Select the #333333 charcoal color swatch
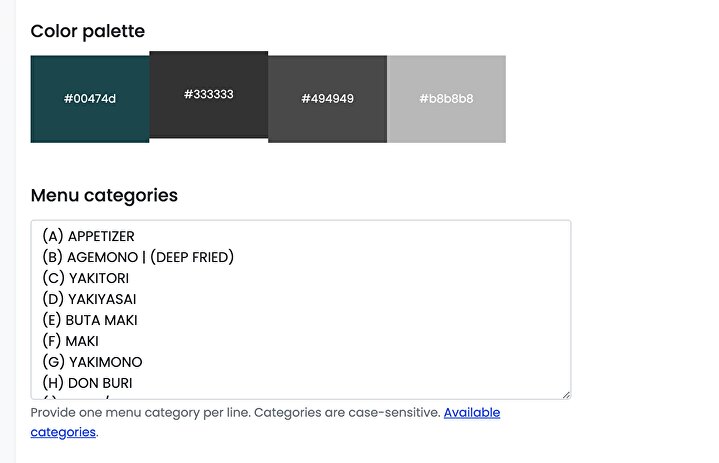Screen dimensions: 719x463 click(208, 94)
